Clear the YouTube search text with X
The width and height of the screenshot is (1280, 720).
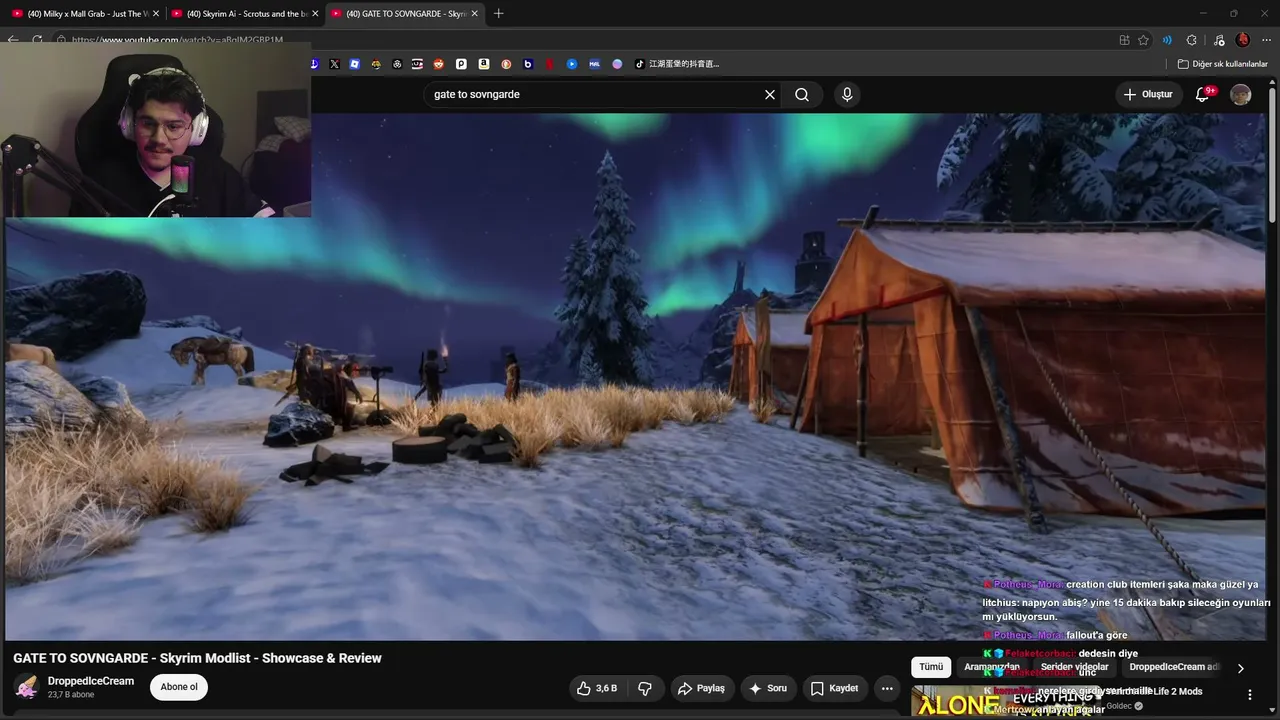tap(770, 94)
